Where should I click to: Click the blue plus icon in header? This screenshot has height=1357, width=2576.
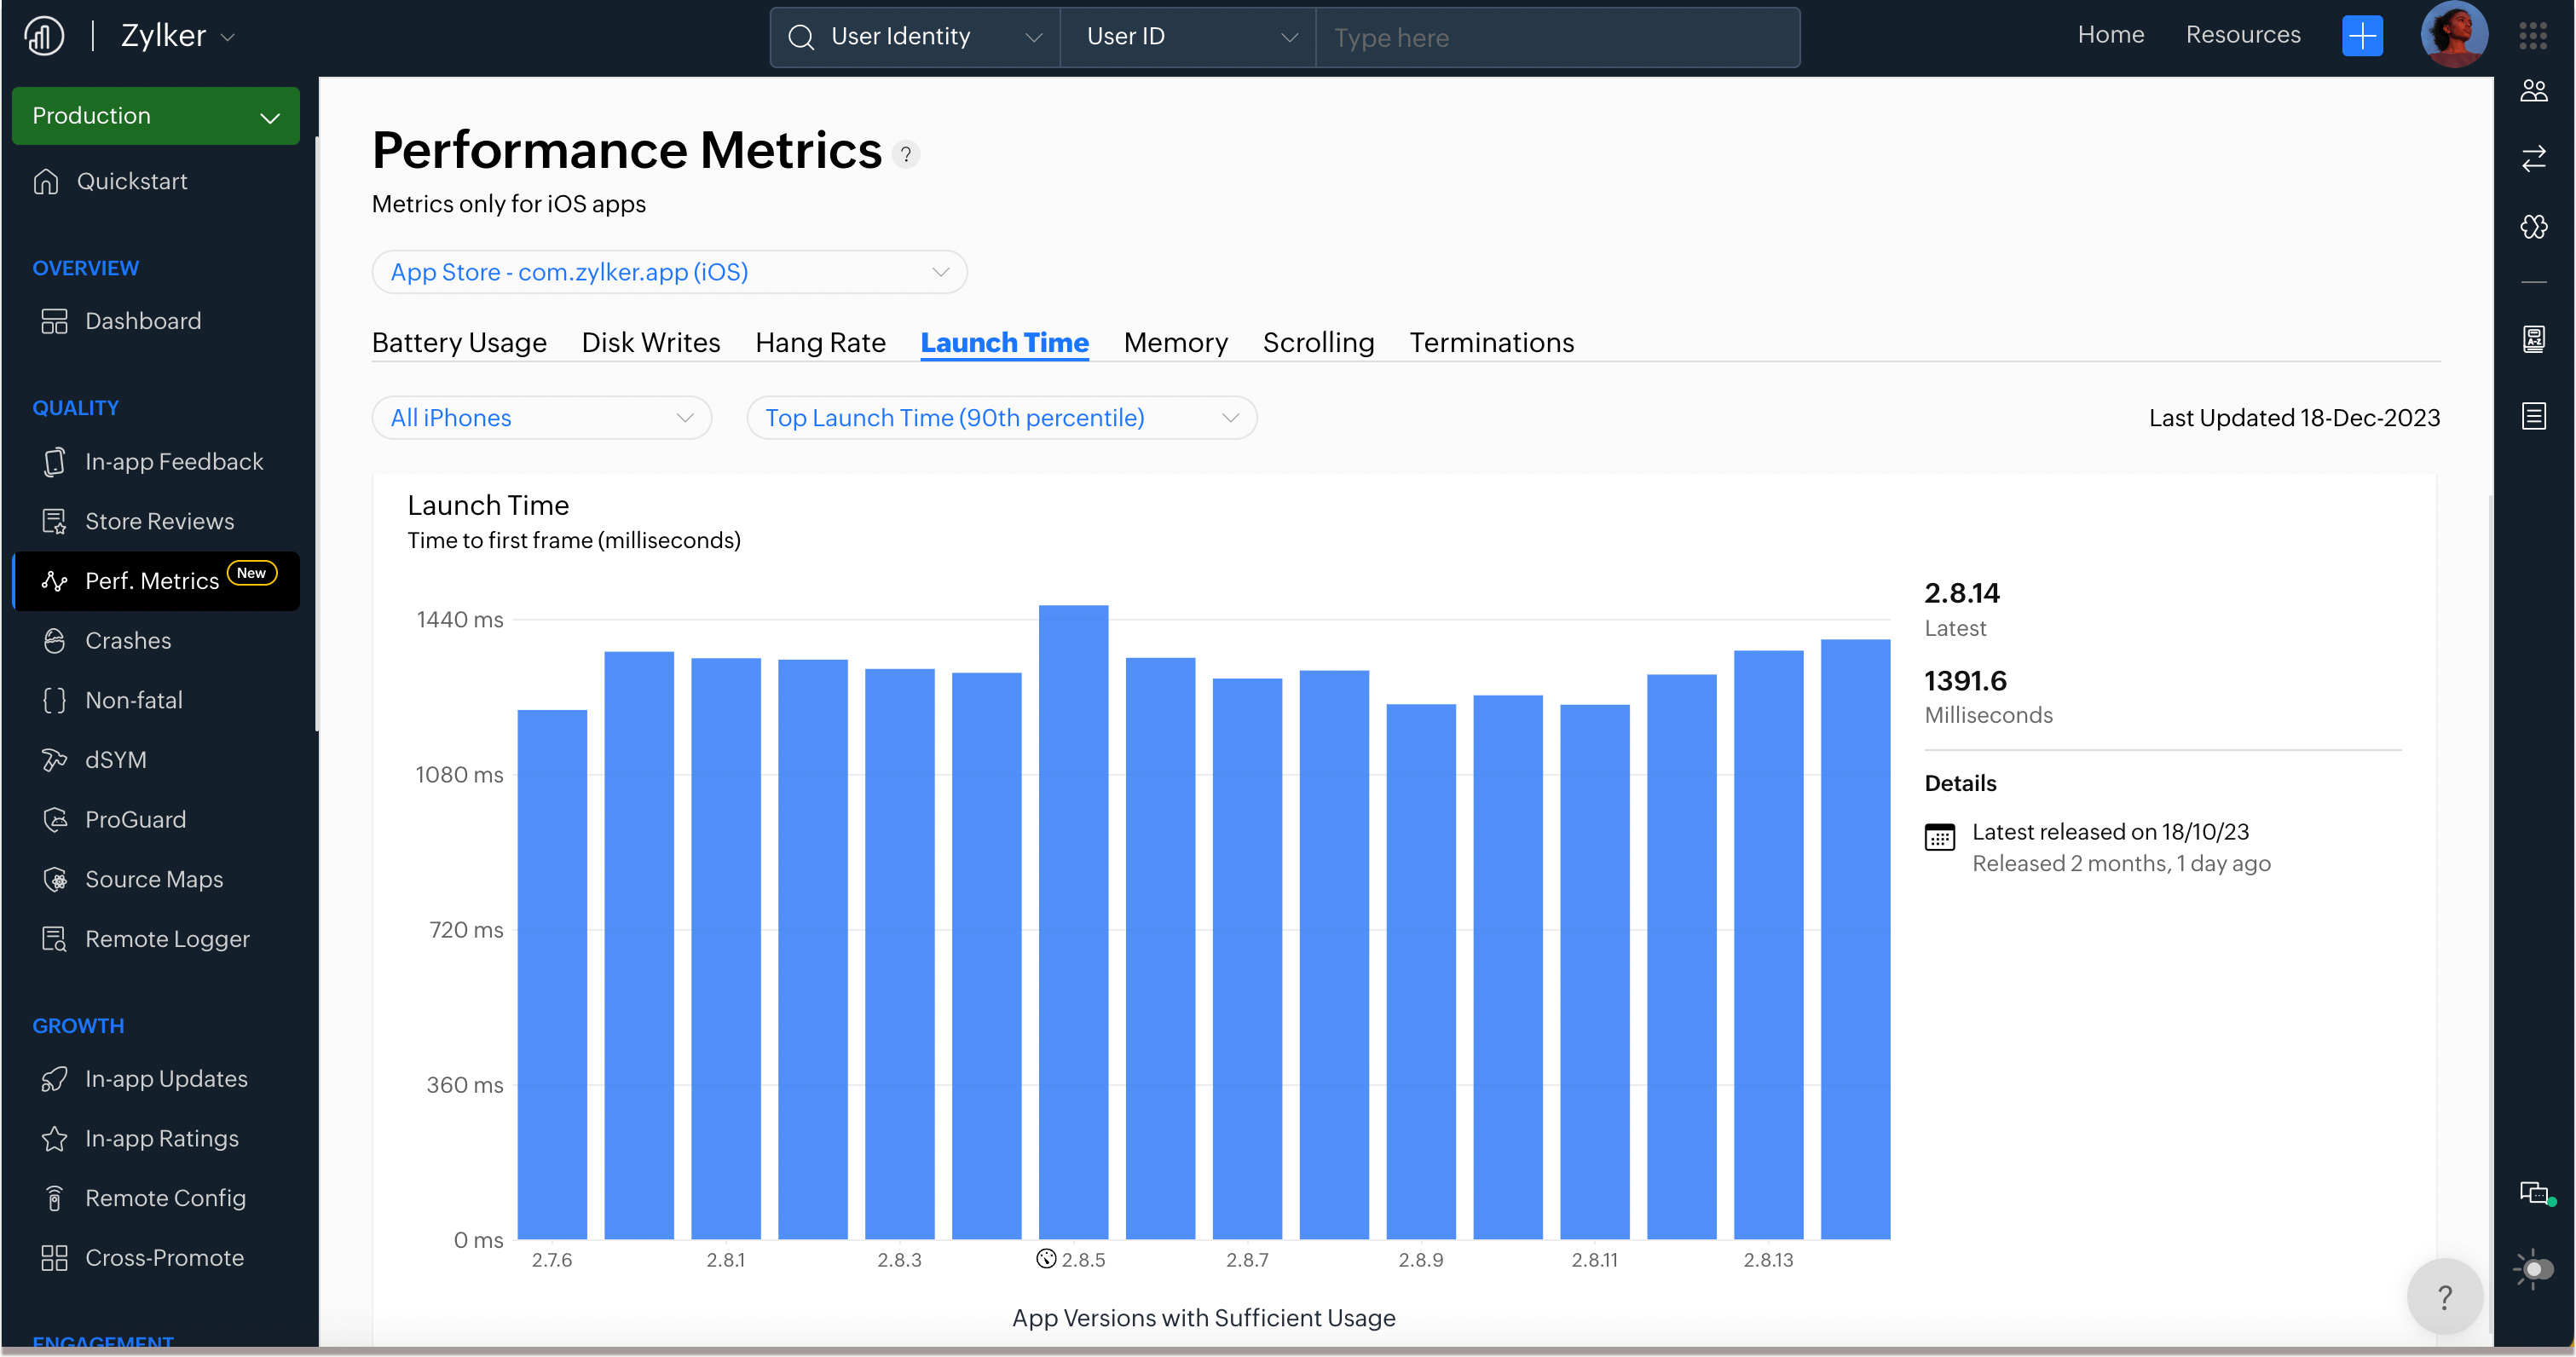pyautogui.click(x=2361, y=37)
